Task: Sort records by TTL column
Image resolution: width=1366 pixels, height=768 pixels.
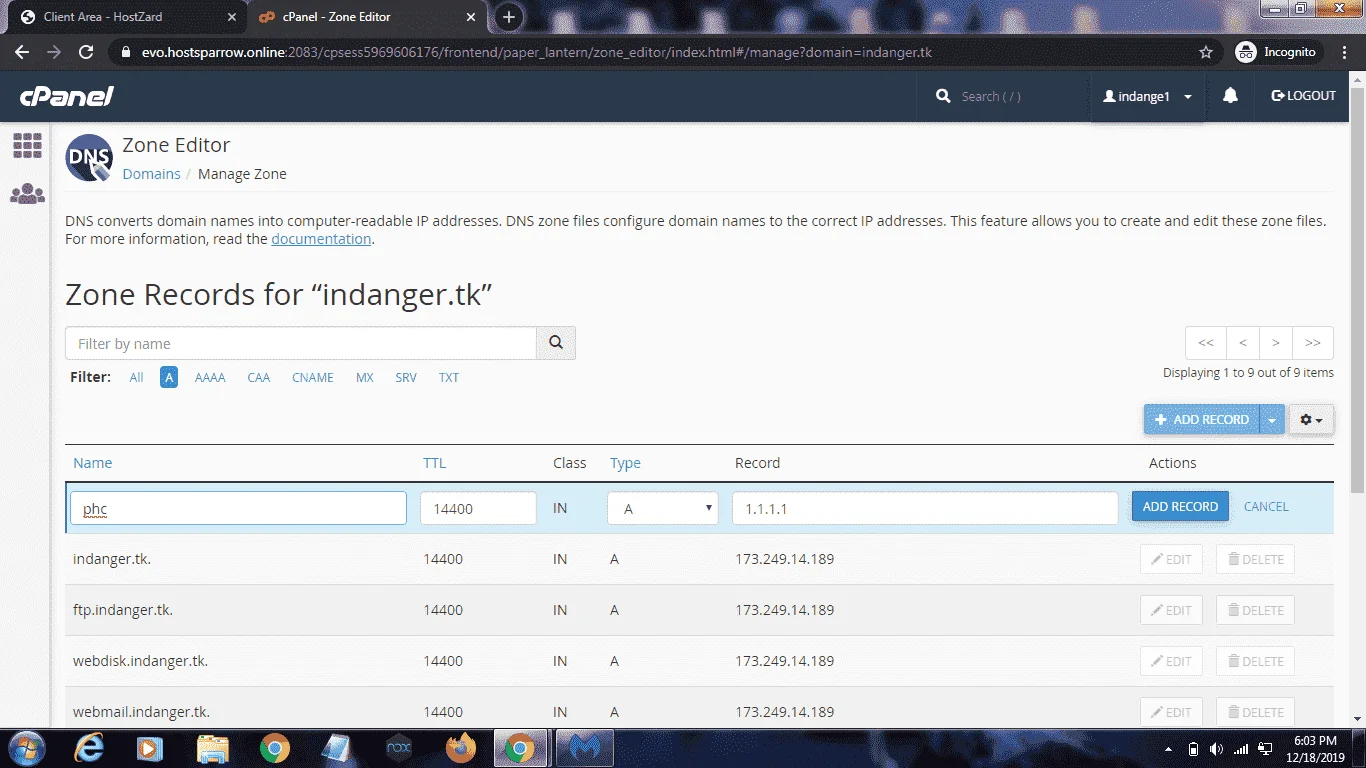Action: [x=434, y=463]
